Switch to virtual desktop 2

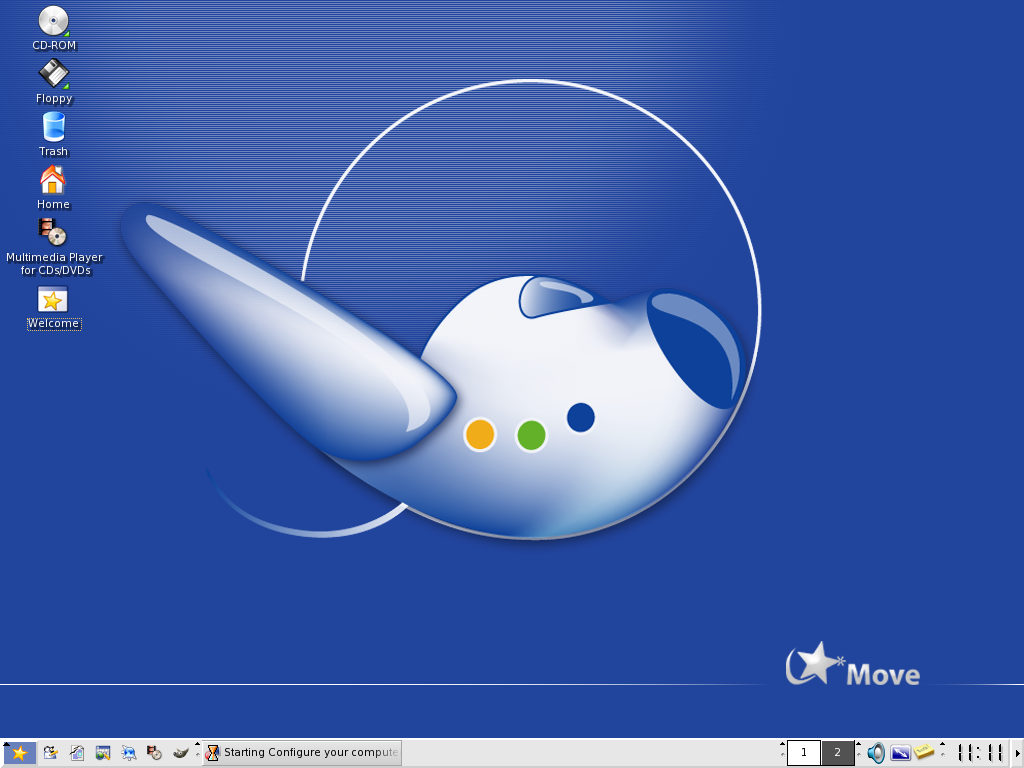pyautogui.click(x=837, y=752)
